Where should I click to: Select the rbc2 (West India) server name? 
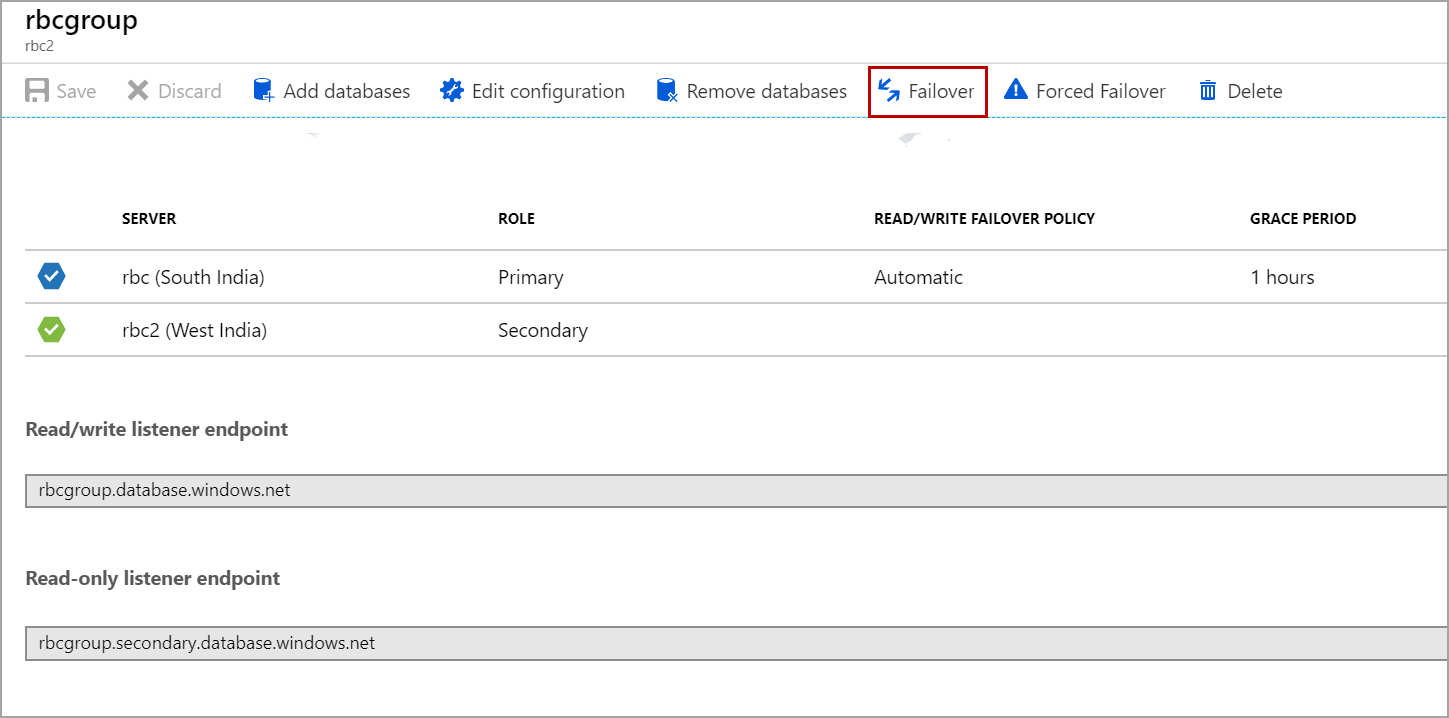pos(194,330)
